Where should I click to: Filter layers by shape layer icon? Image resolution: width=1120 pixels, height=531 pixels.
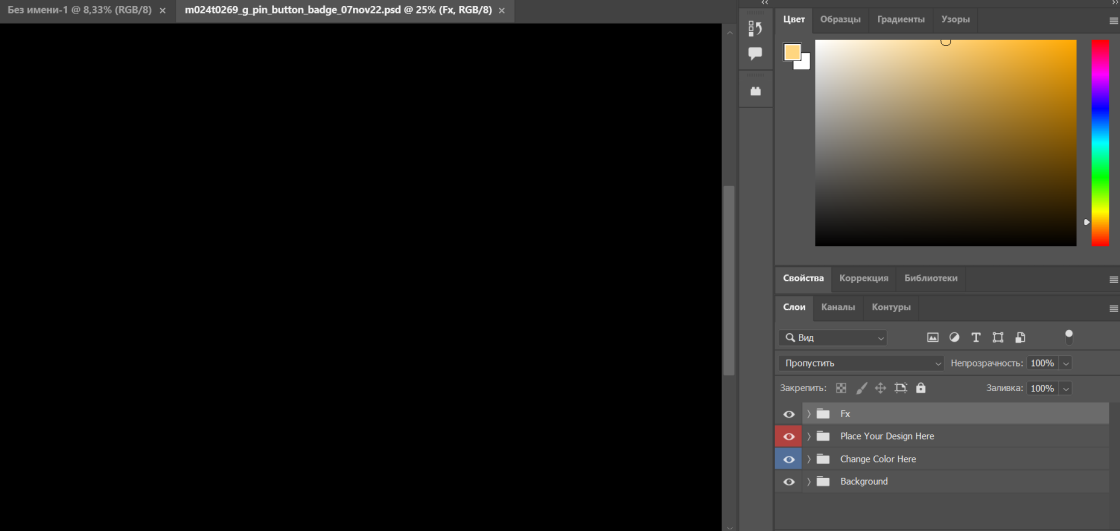click(x=998, y=337)
